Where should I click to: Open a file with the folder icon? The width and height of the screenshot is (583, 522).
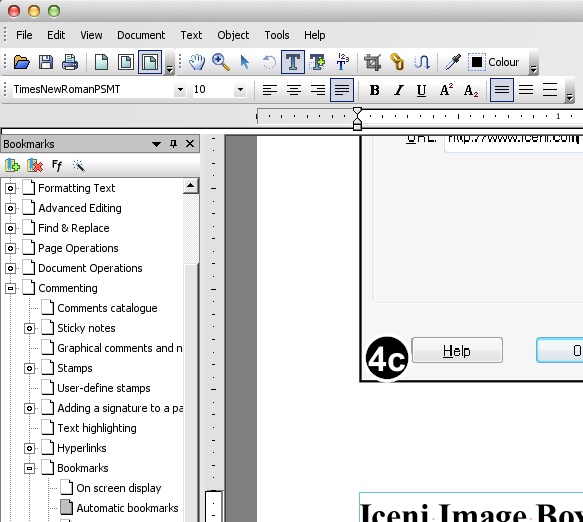[x=21, y=62]
